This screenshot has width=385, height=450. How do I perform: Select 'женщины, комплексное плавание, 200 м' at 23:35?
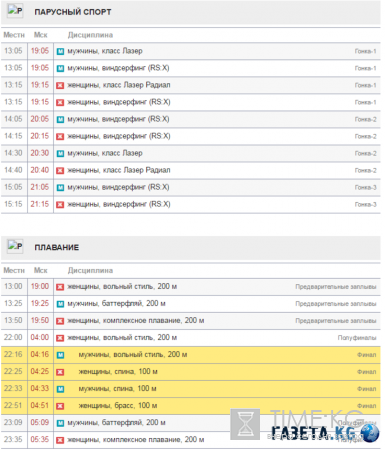(x=136, y=439)
